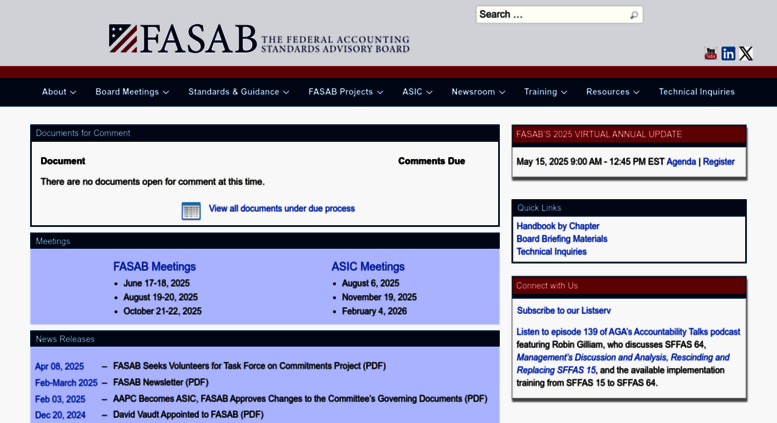Click November 19, 2025 ASIC meeting date
Image resolution: width=777 pixels, height=423 pixels.
pos(379,297)
